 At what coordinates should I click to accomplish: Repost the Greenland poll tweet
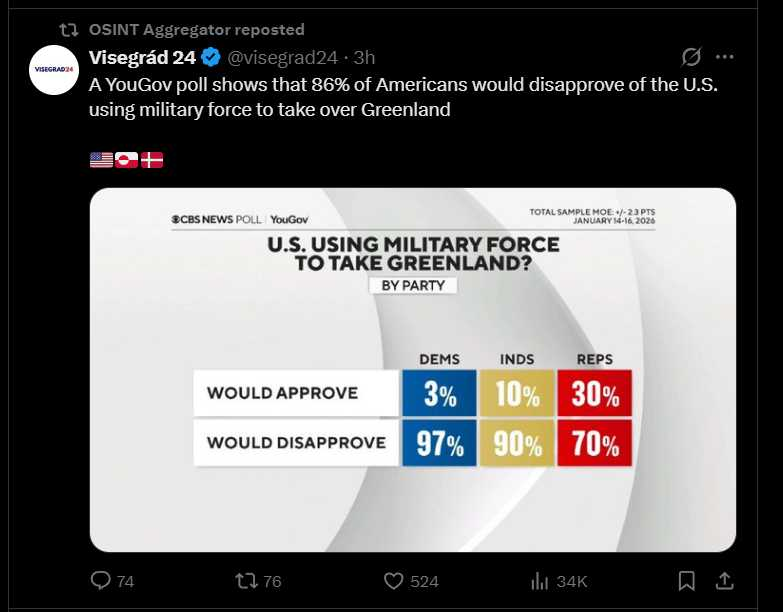[245, 581]
